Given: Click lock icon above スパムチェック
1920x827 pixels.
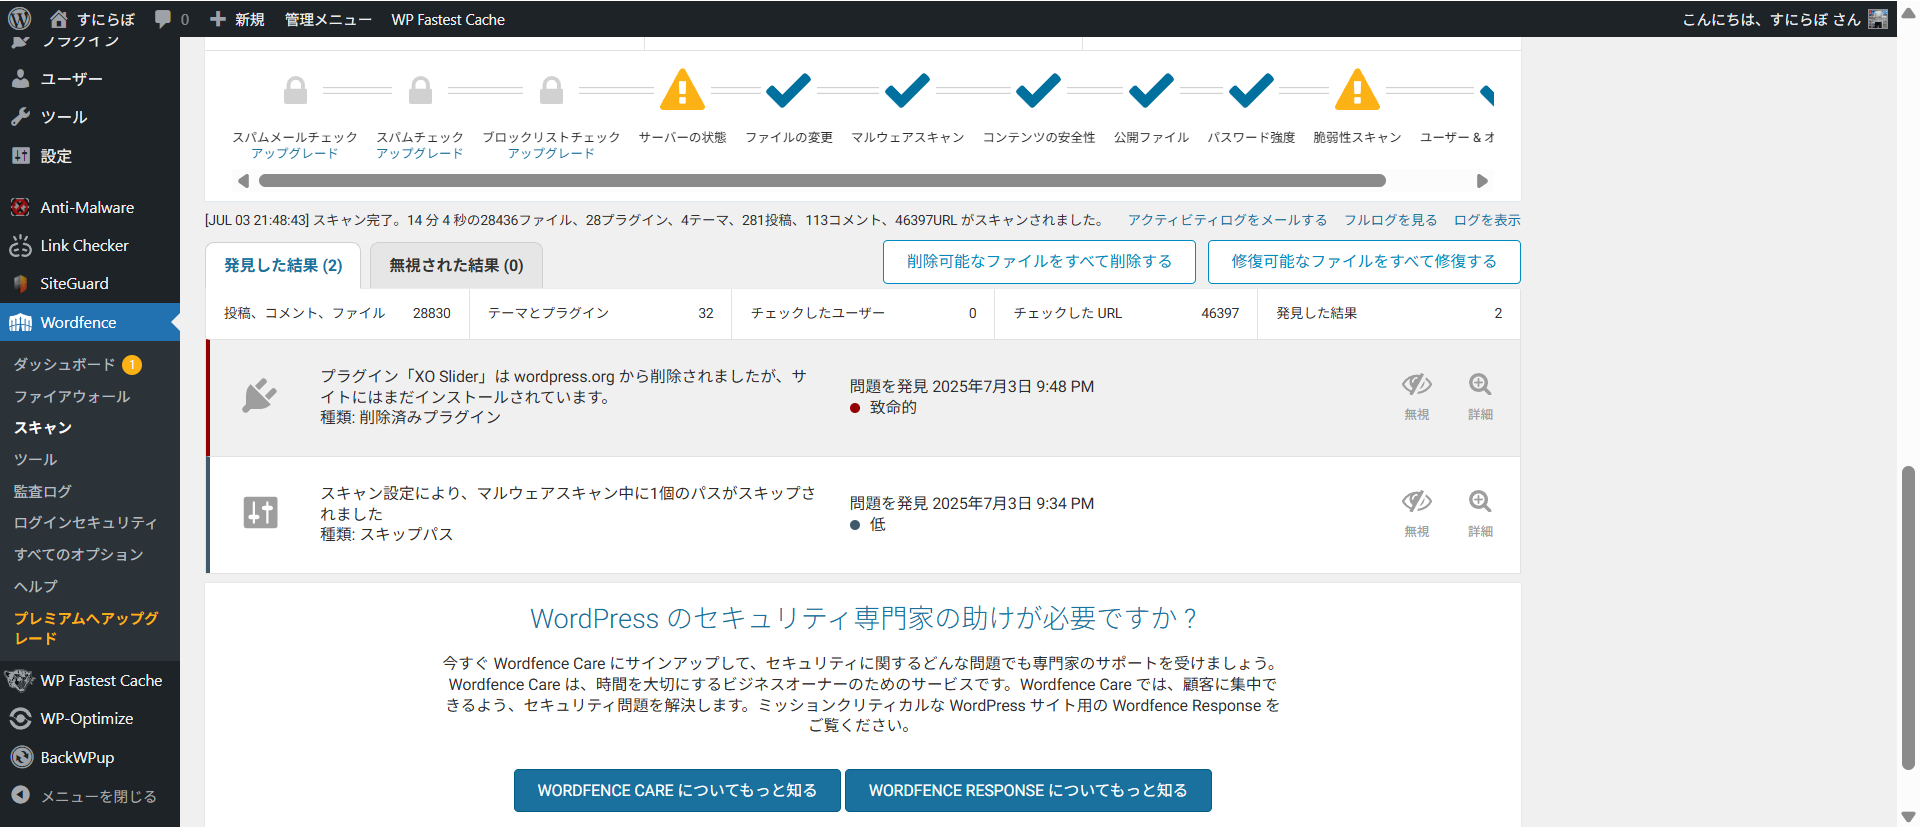Looking at the screenshot, I should click(x=421, y=90).
